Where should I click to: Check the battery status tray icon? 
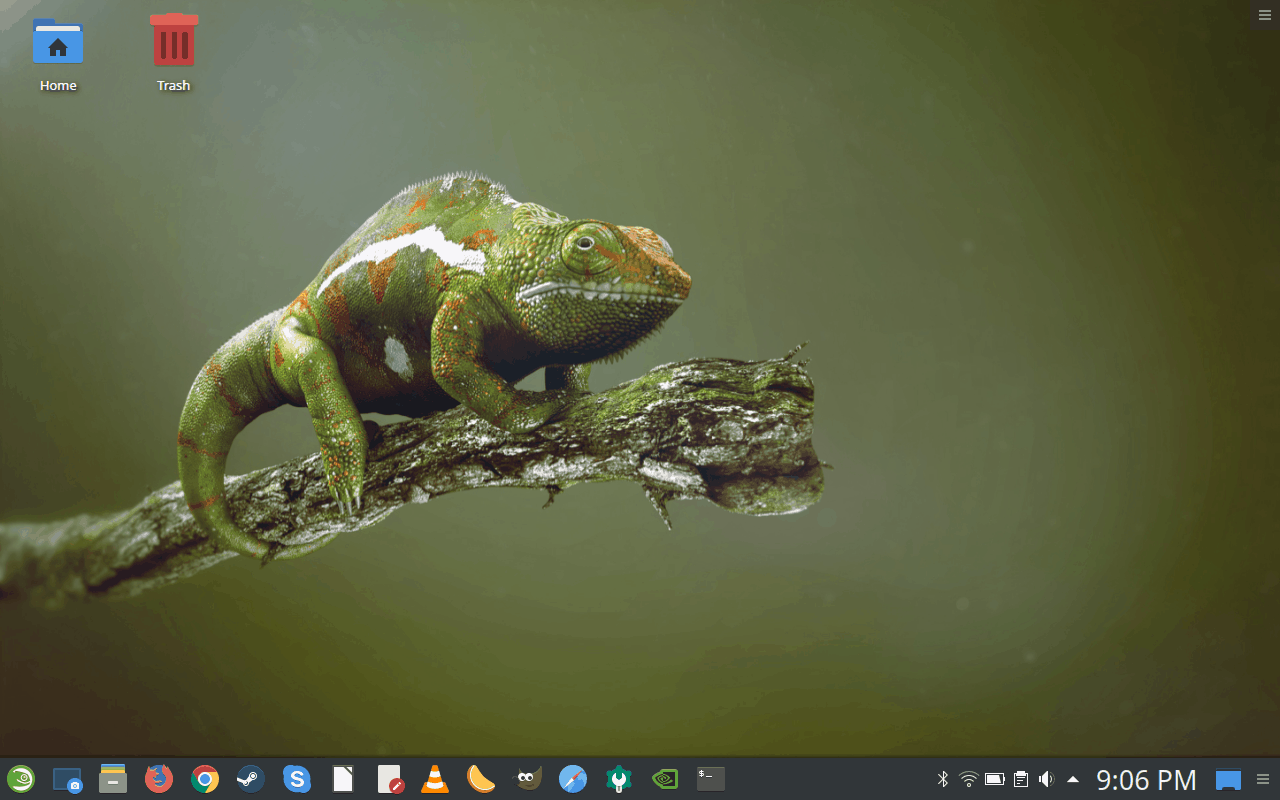coord(995,779)
